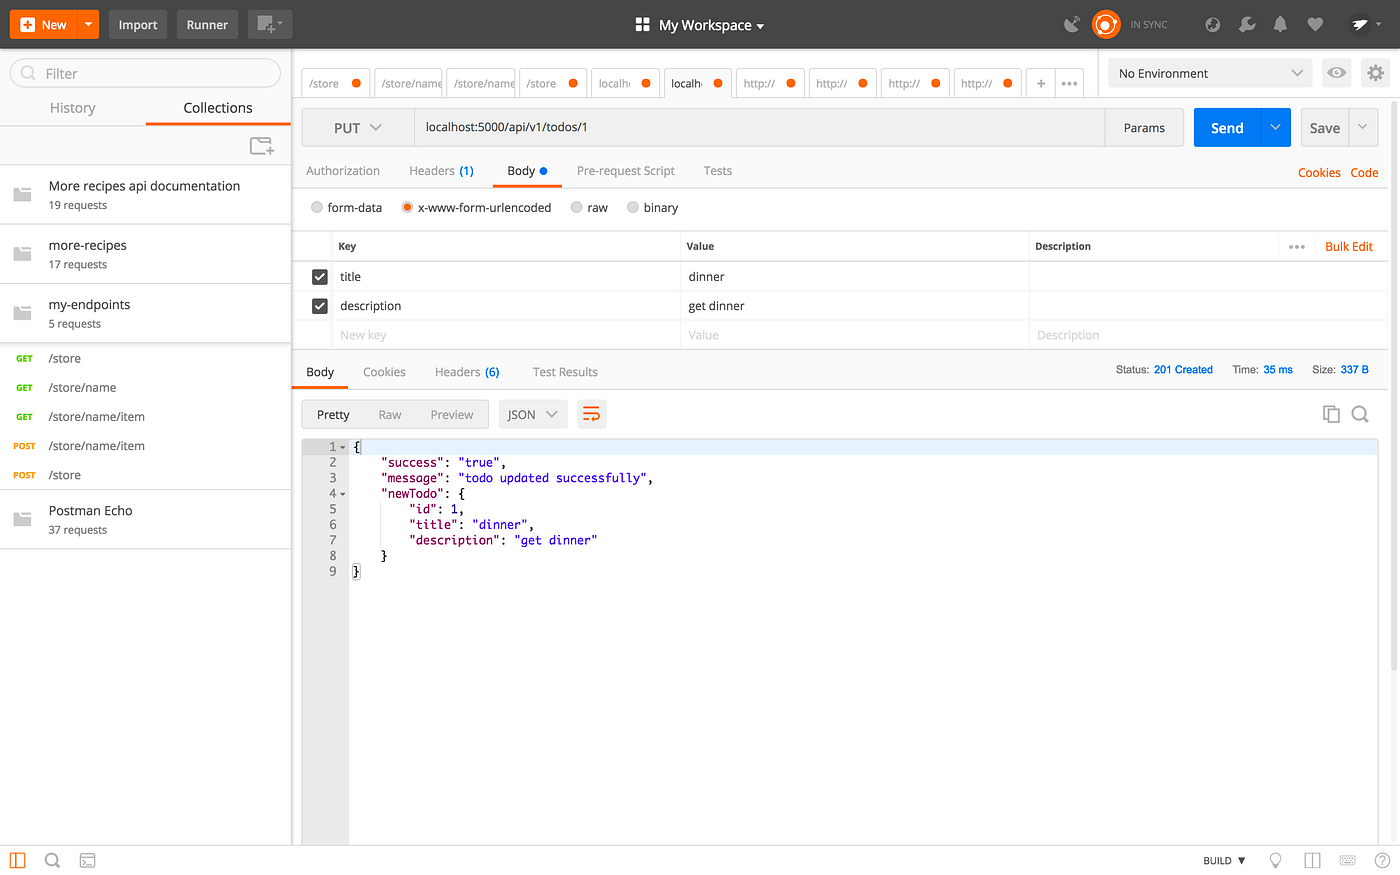Uncheck the title form parameter

coord(319,276)
